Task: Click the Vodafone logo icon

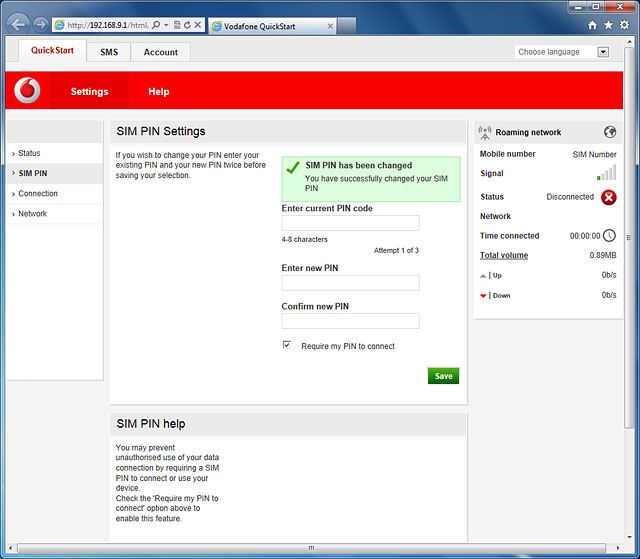Action: [x=27, y=91]
